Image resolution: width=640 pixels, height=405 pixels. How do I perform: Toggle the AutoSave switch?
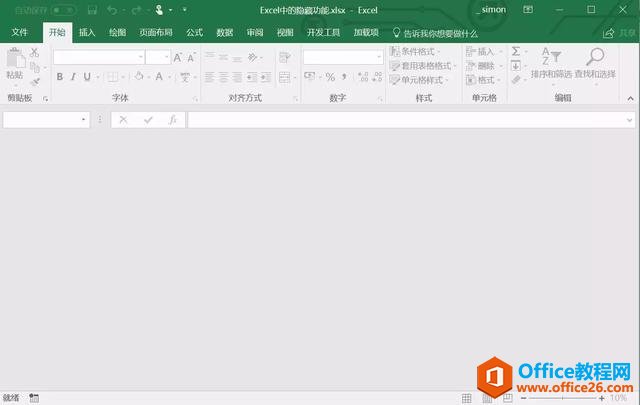coord(61,10)
